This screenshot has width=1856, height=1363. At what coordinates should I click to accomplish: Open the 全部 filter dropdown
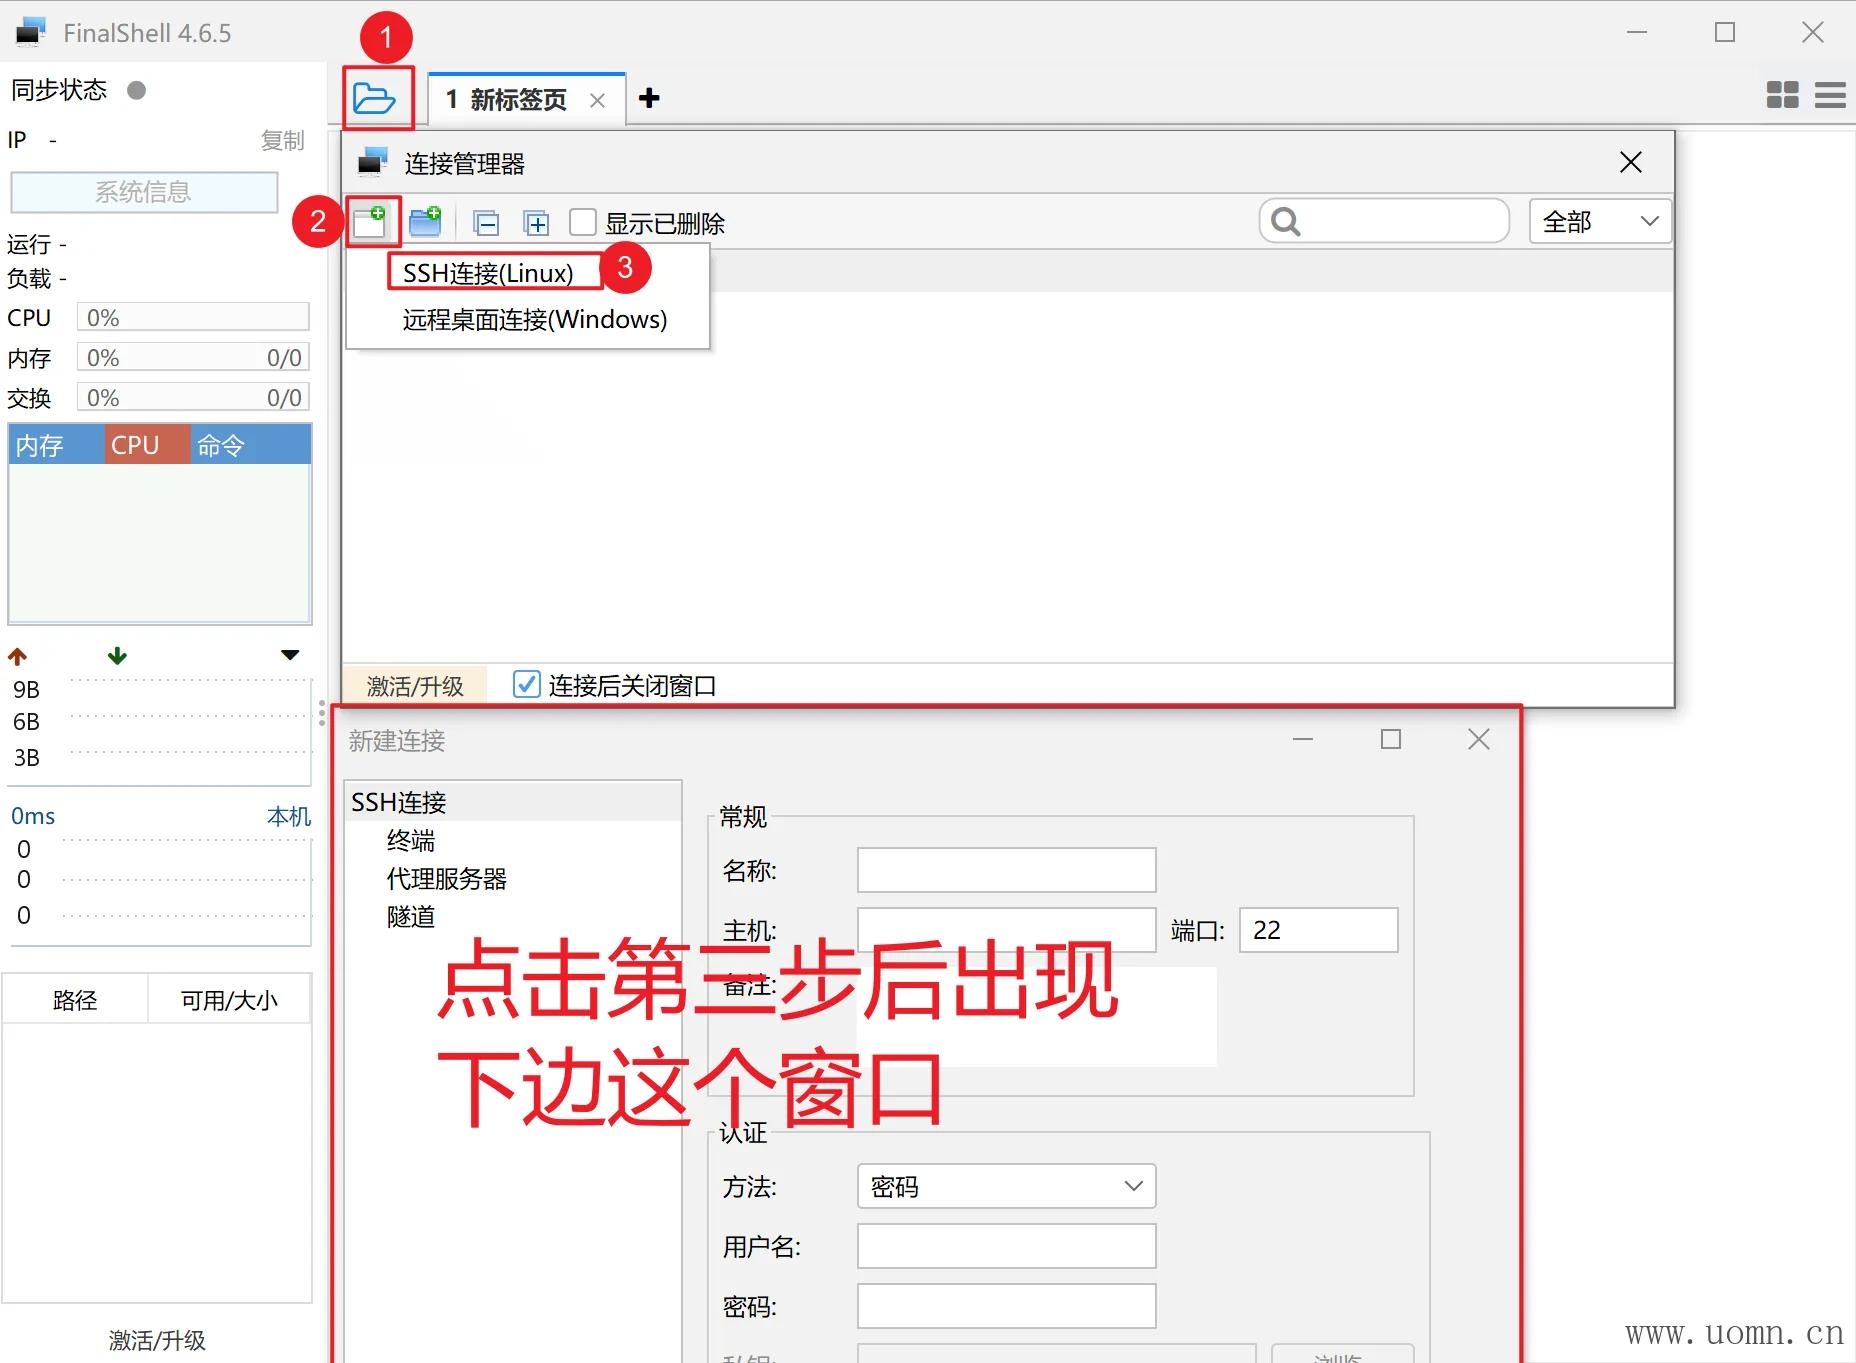tap(1600, 221)
